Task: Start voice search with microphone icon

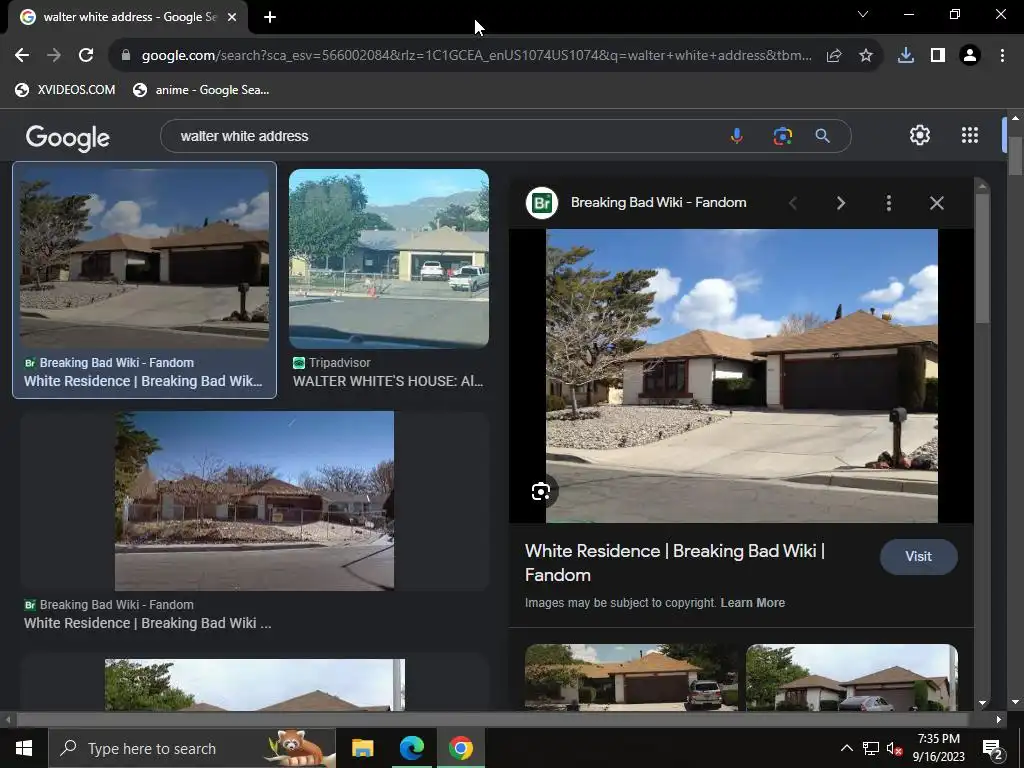Action: click(x=737, y=136)
